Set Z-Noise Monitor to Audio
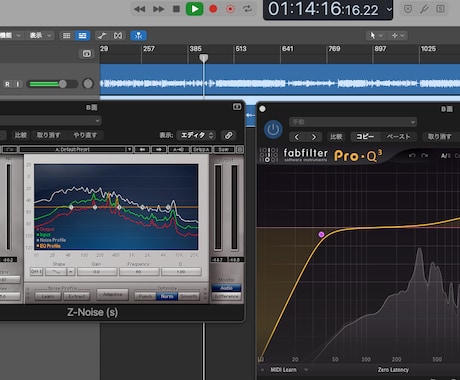Viewport: 460px width, 380px height. (x=227, y=288)
